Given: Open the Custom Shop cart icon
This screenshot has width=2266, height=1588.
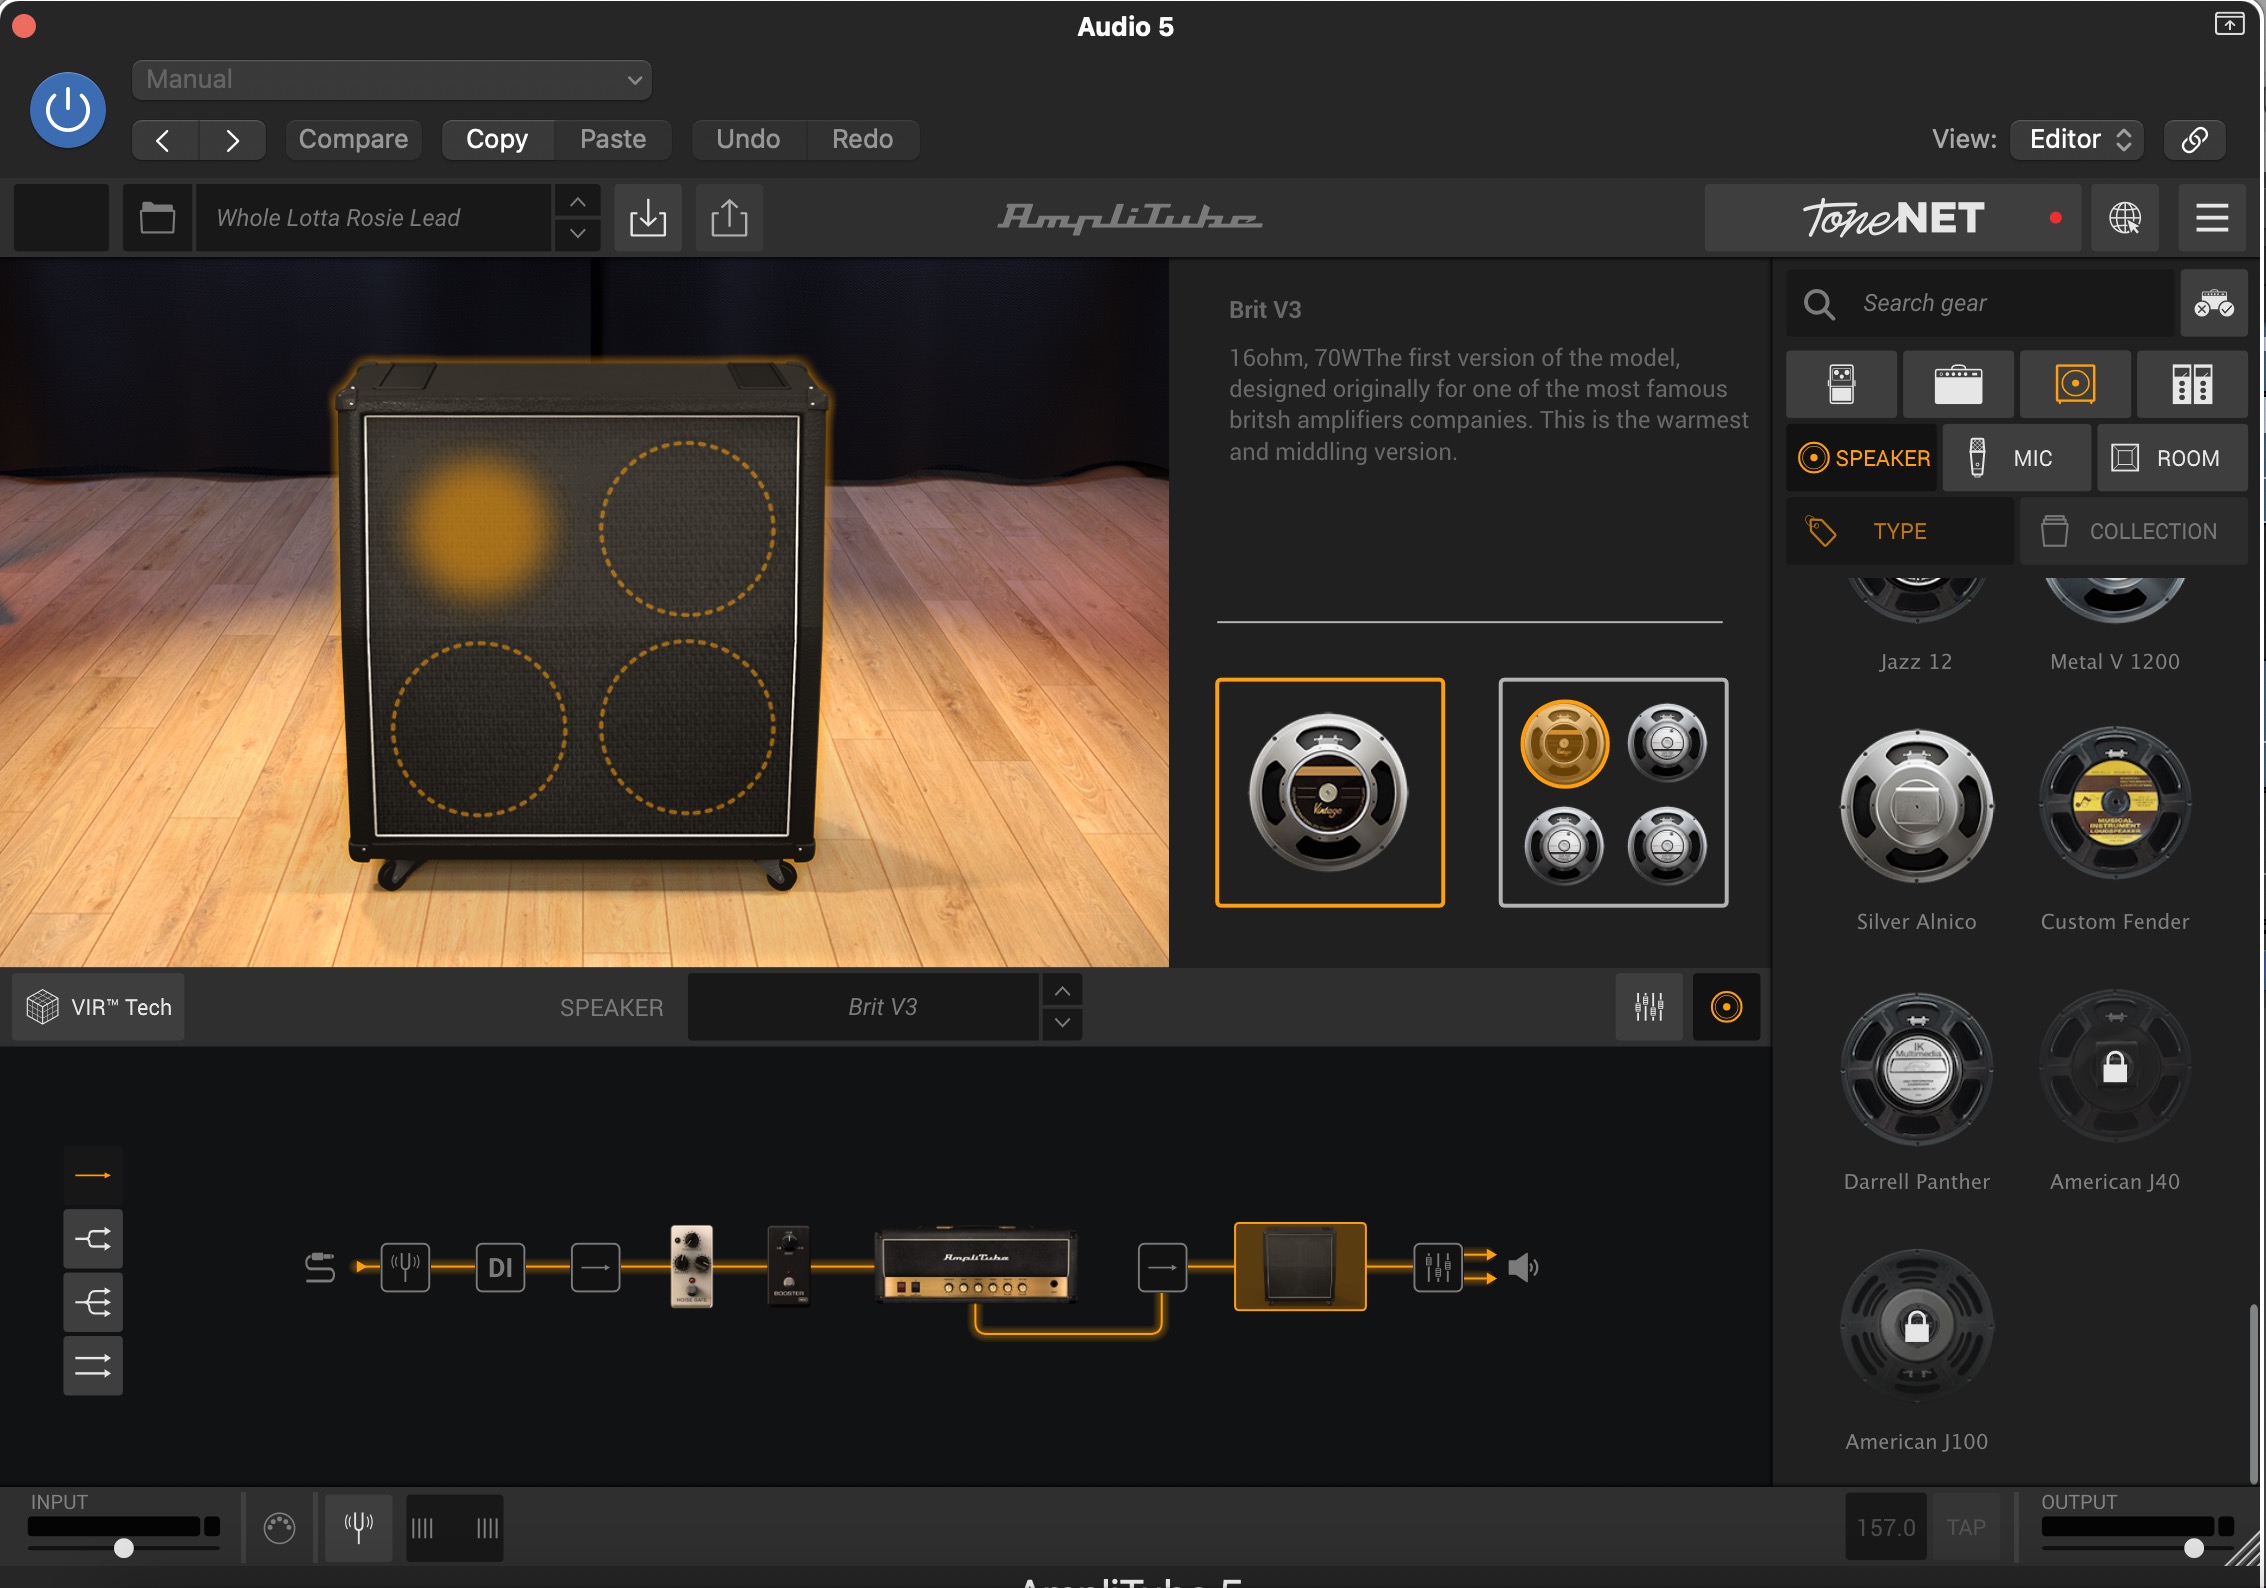Looking at the screenshot, I should click(2214, 303).
